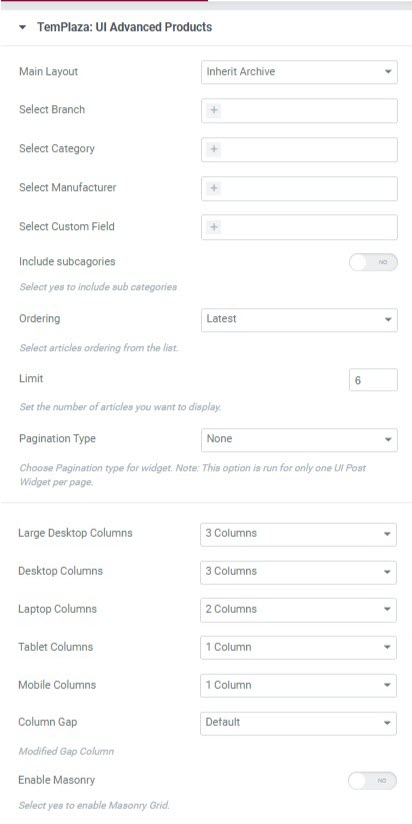Open the Desktop Columns dropdown
Screen dimensions: 412x824
(298, 572)
